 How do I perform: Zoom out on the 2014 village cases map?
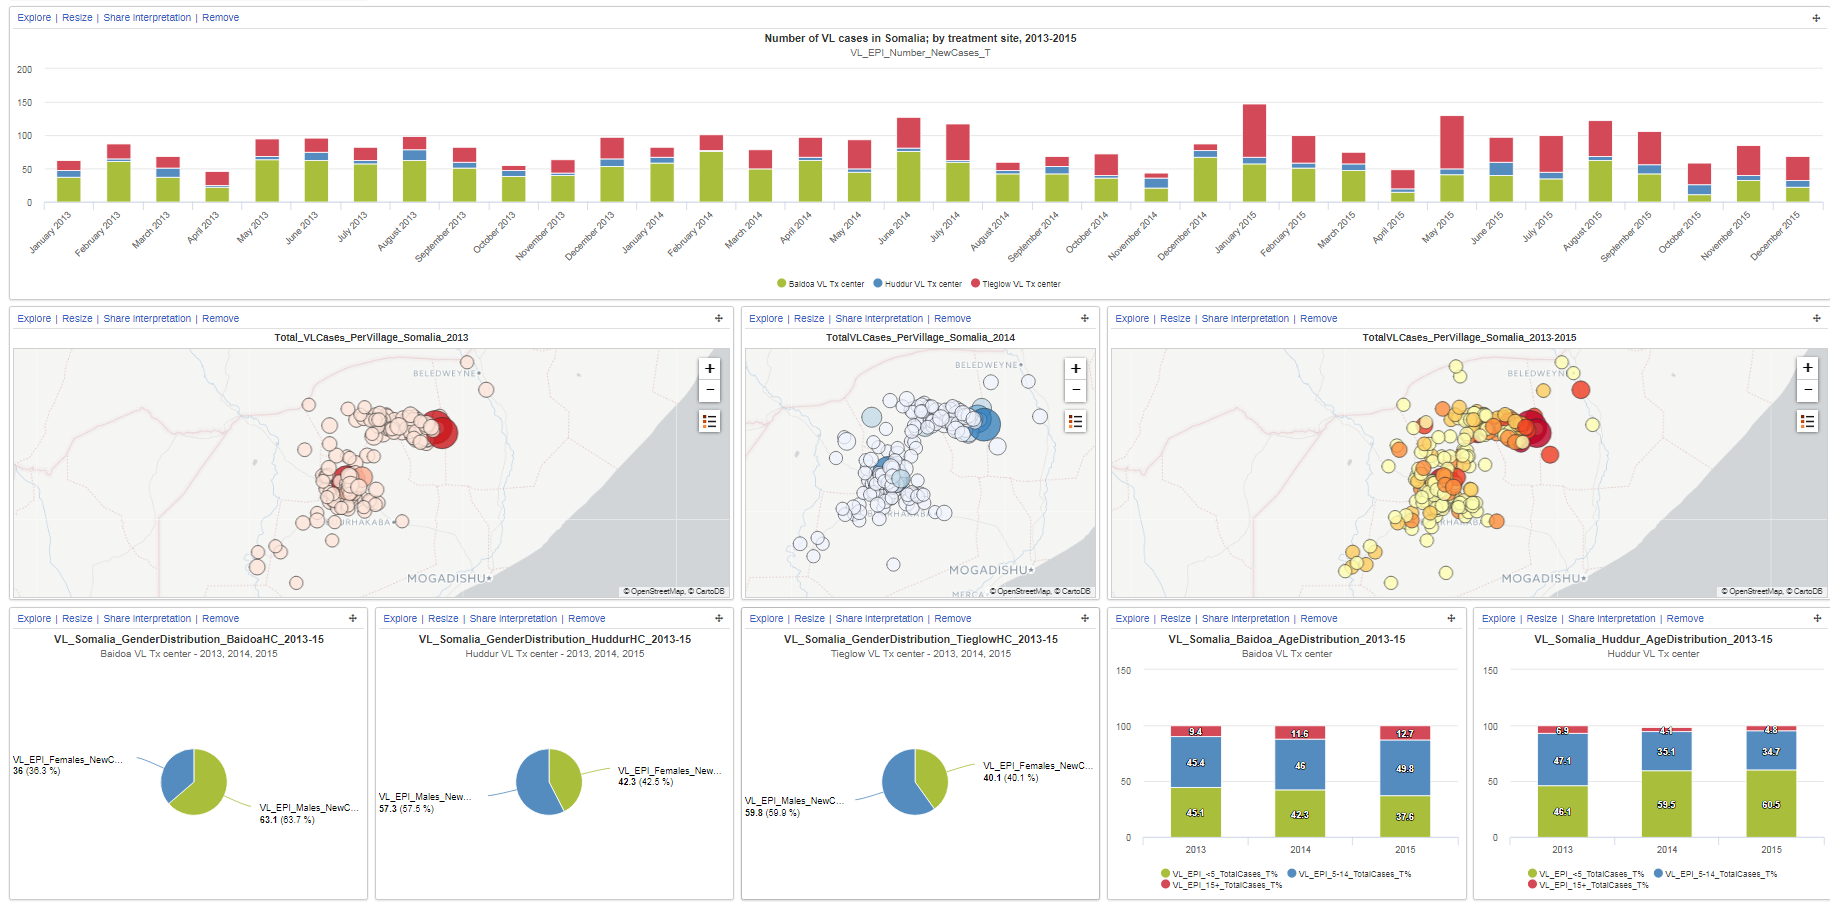tap(1075, 390)
